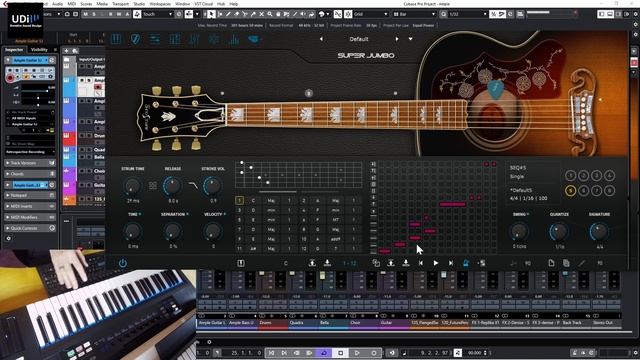Open the Transport menu

120,4
